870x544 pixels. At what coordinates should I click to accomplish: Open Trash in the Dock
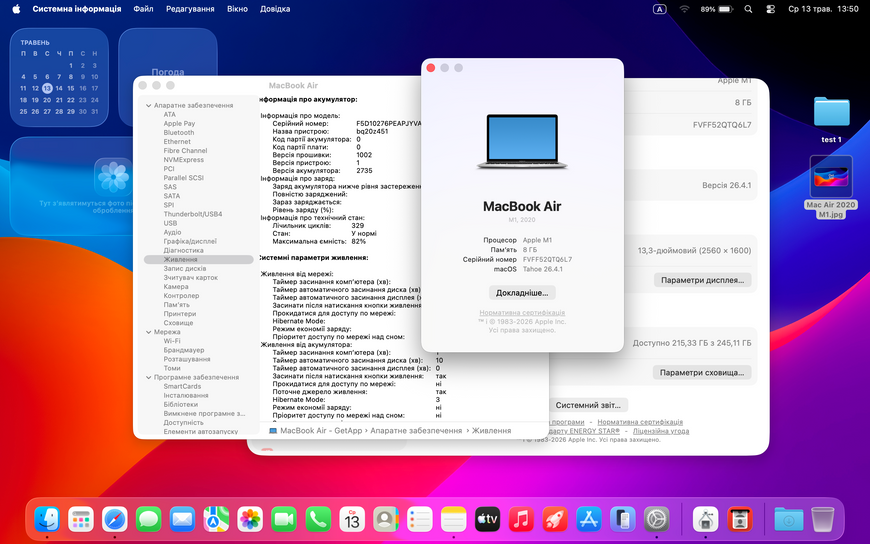coord(822,520)
